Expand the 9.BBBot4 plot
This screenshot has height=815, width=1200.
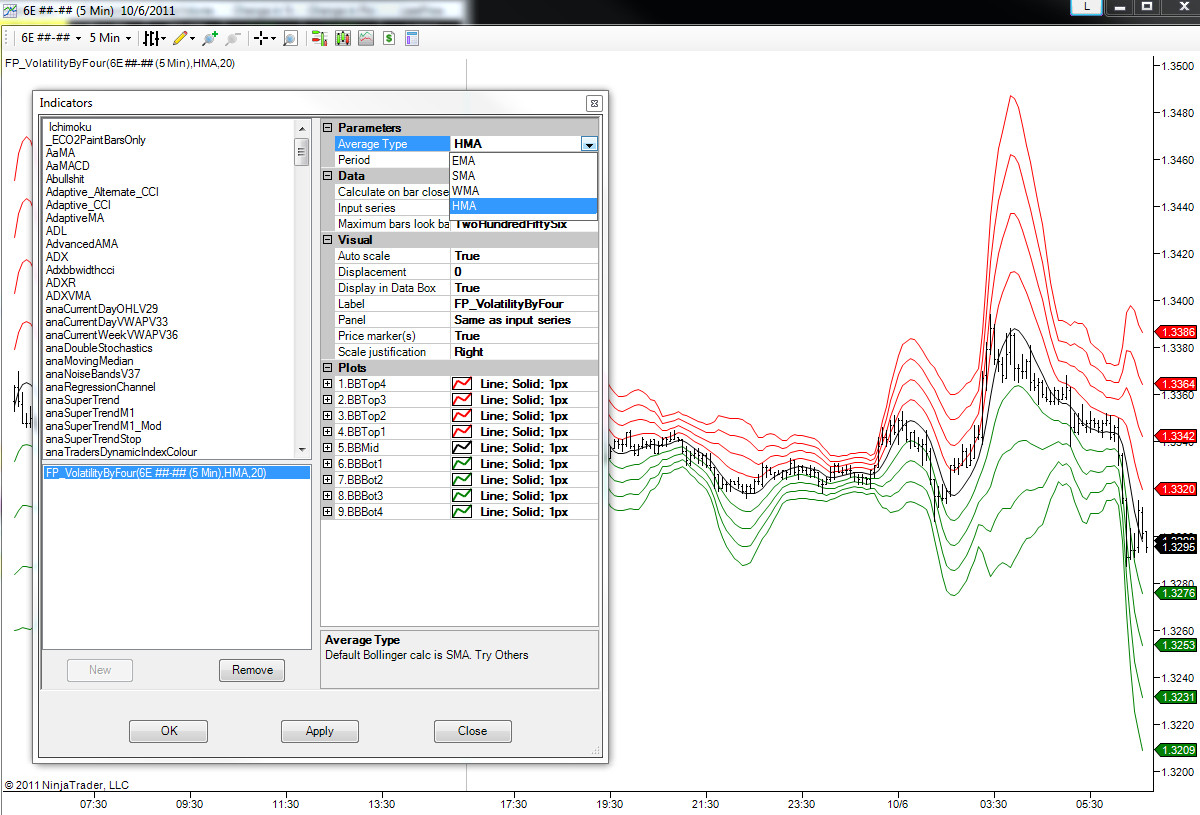327,512
